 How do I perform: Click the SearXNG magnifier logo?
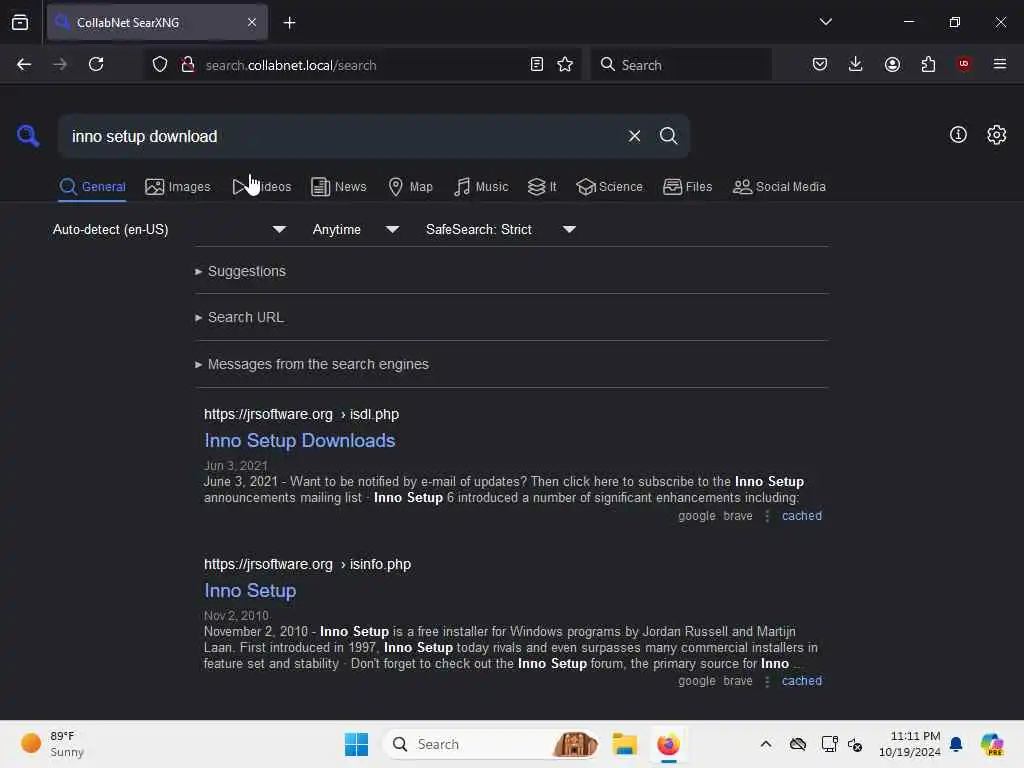pyautogui.click(x=28, y=136)
